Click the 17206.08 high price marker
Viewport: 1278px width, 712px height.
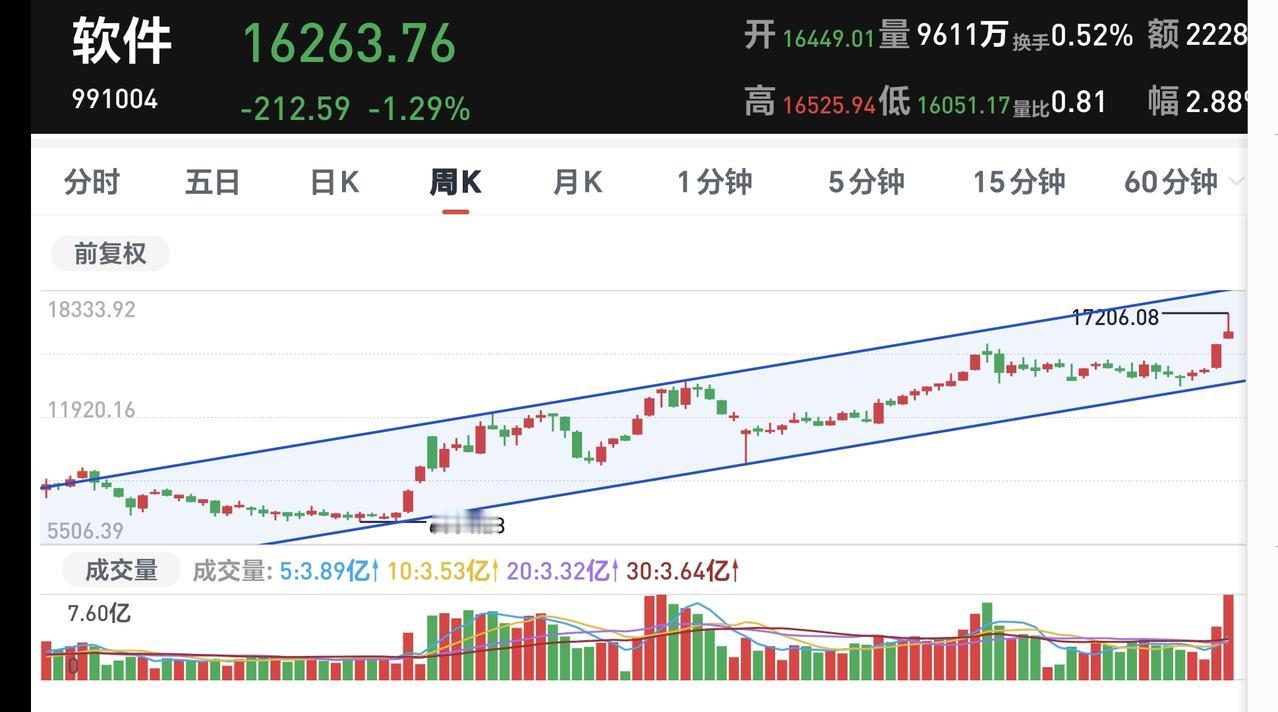pos(1114,318)
